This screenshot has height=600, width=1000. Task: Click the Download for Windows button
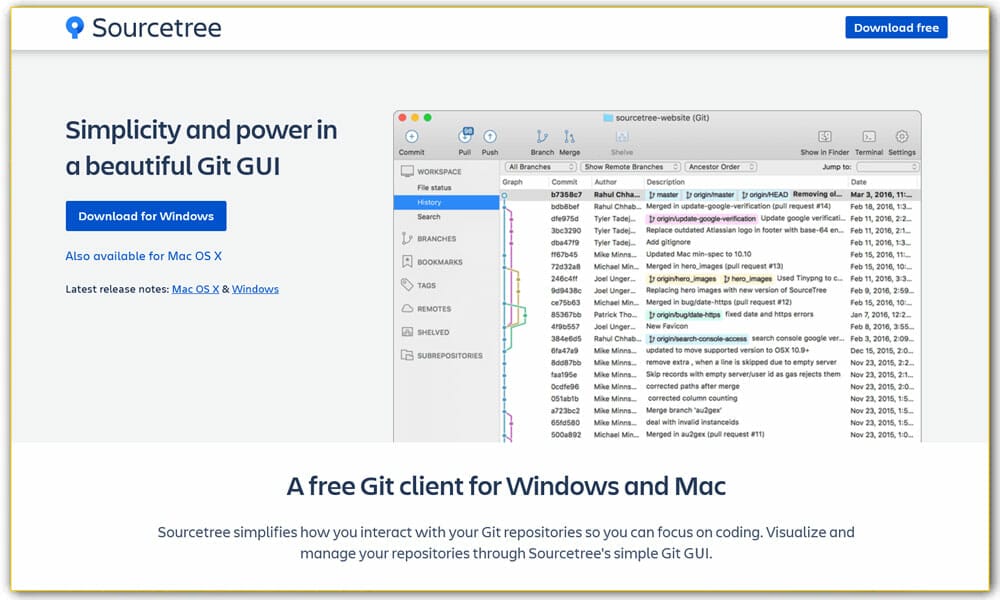pos(146,216)
